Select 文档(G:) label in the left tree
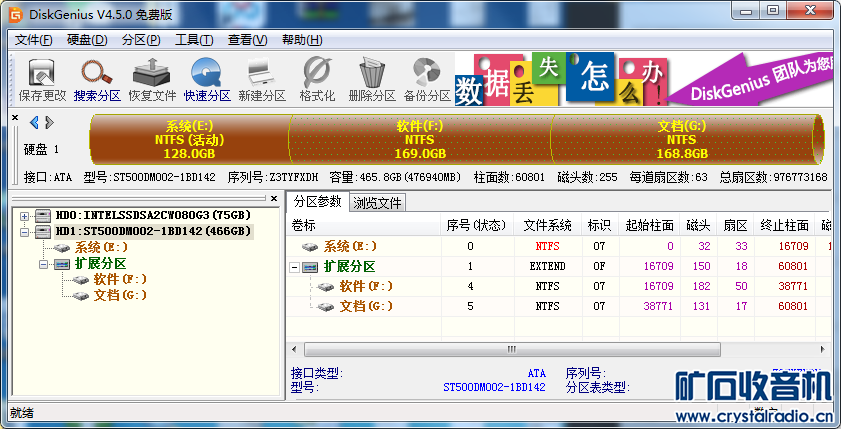This screenshot has width=841, height=429. (x=120, y=296)
